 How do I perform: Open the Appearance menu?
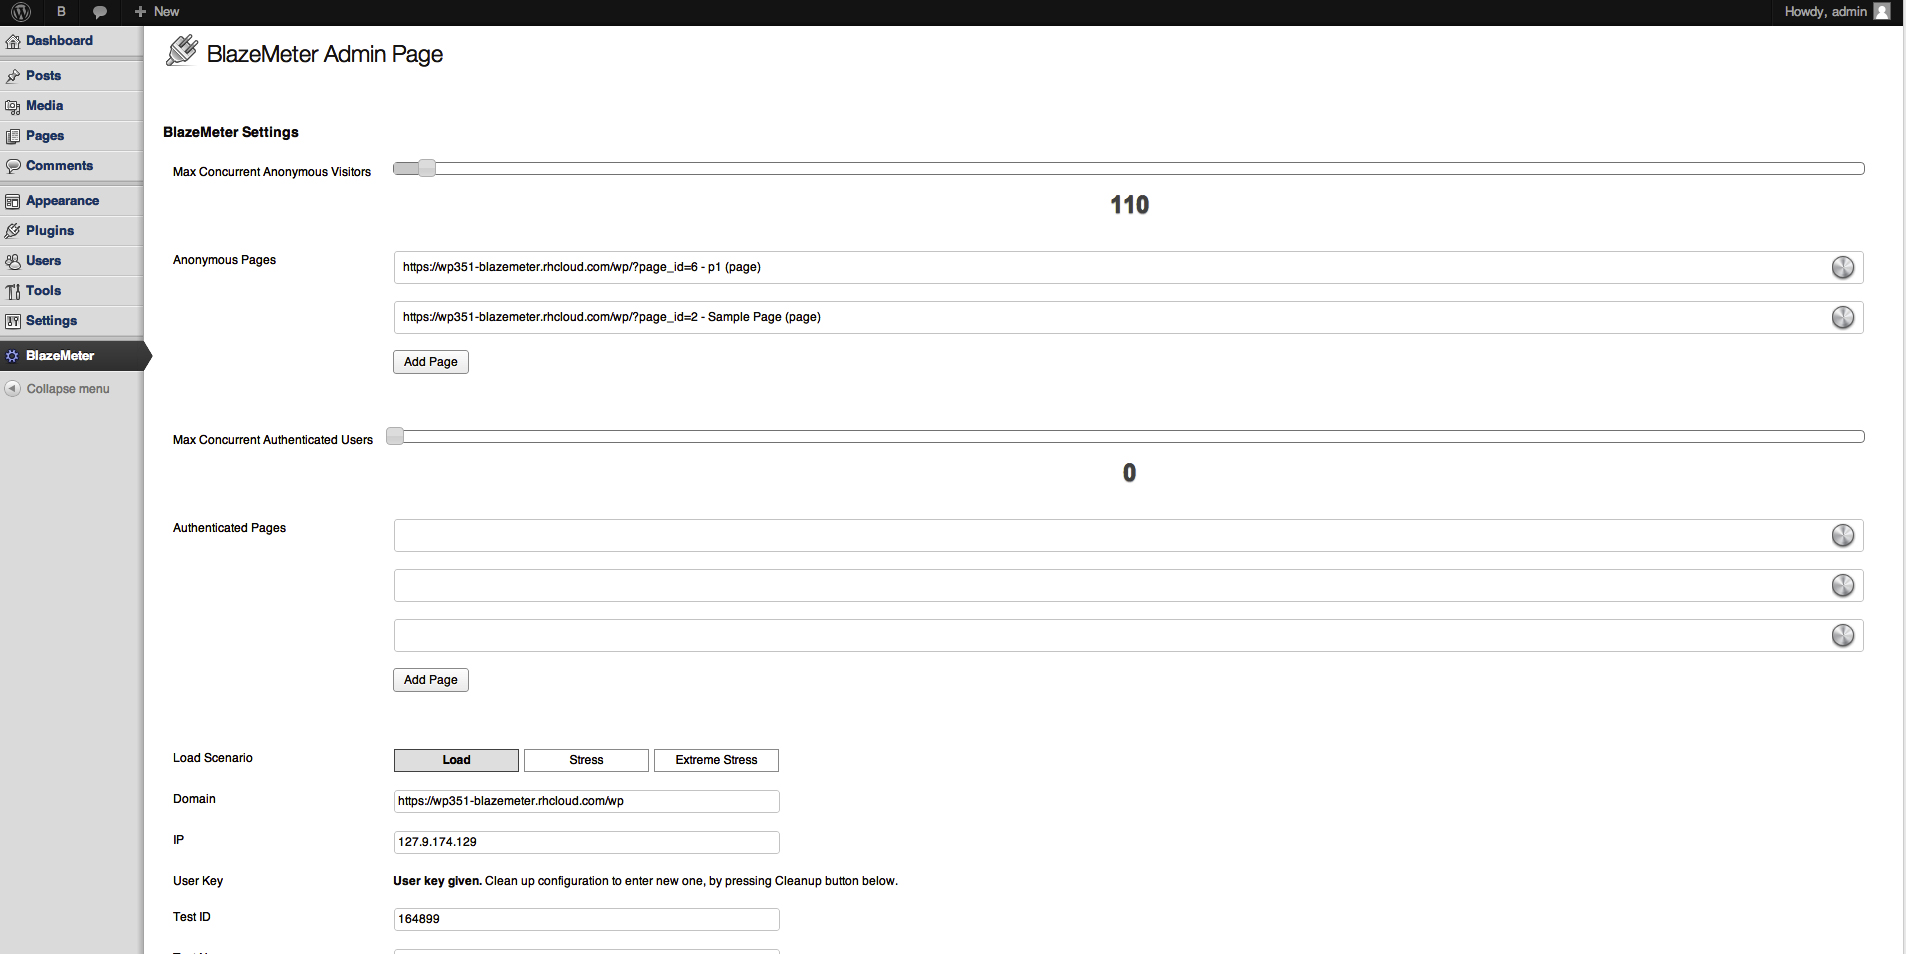(x=62, y=201)
